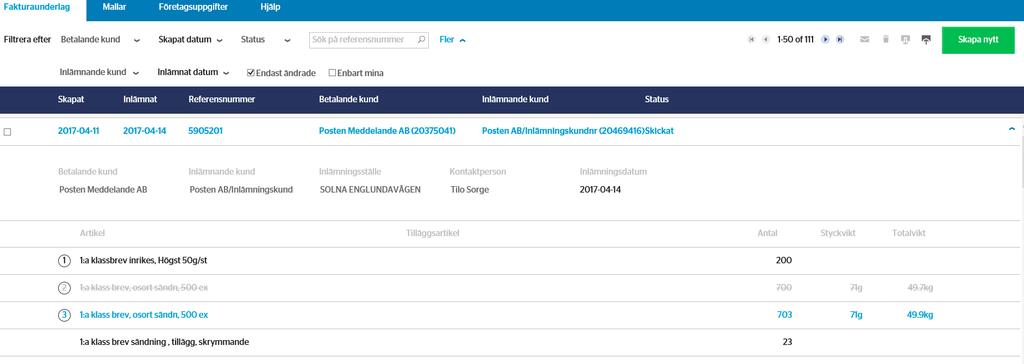The height and width of the screenshot is (364, 1024).
Task: Click Skickat status text
Action: (660, 131)
